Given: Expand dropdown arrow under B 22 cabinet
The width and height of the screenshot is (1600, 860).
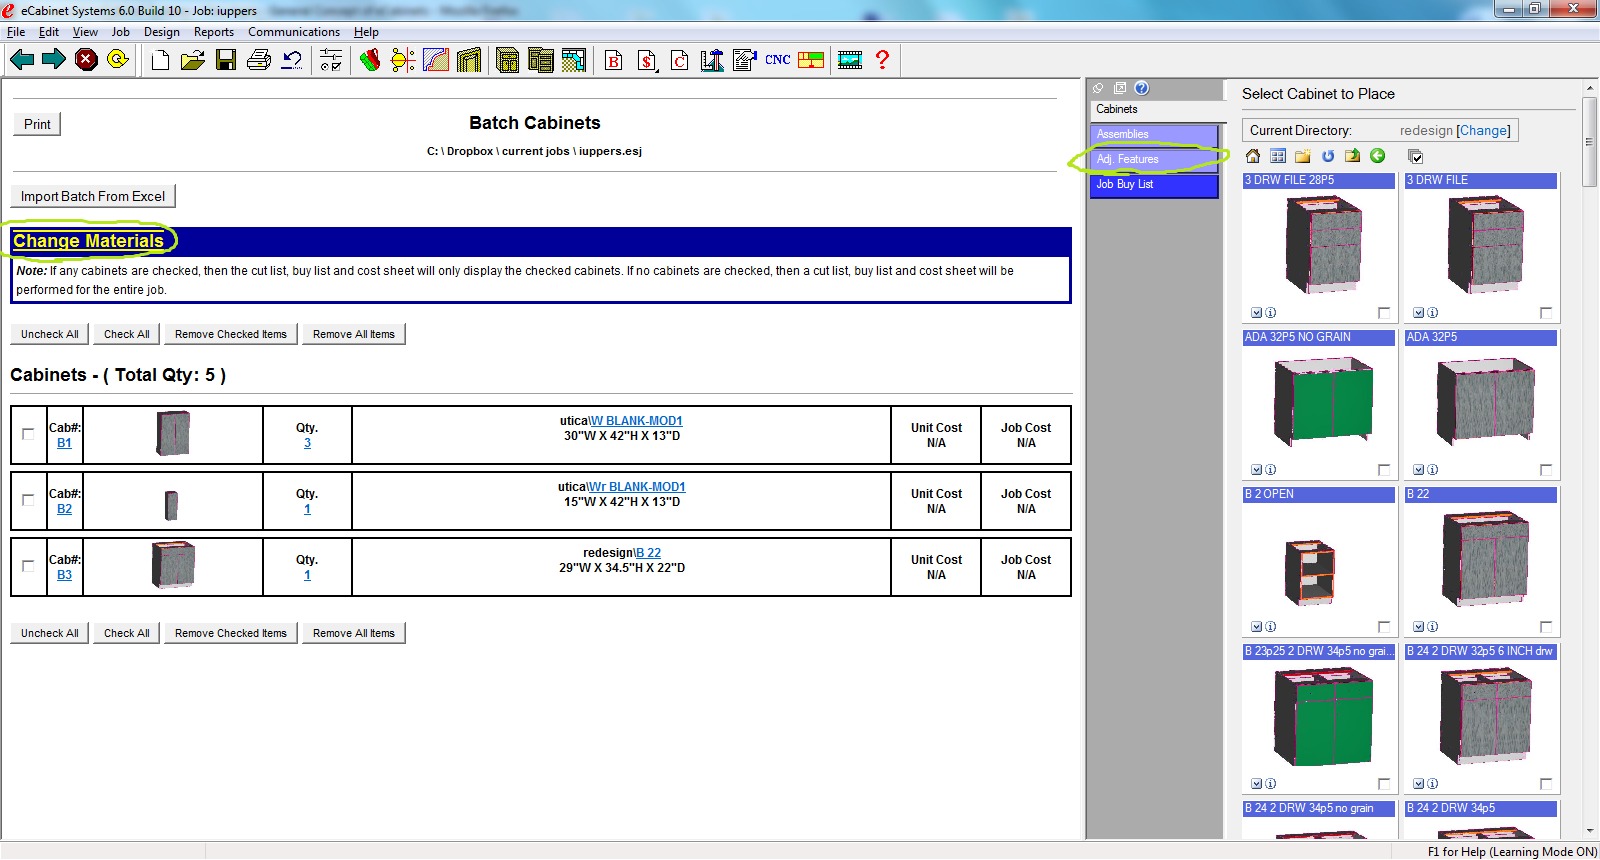Looking at the screenshot, I should (1419, 627).
